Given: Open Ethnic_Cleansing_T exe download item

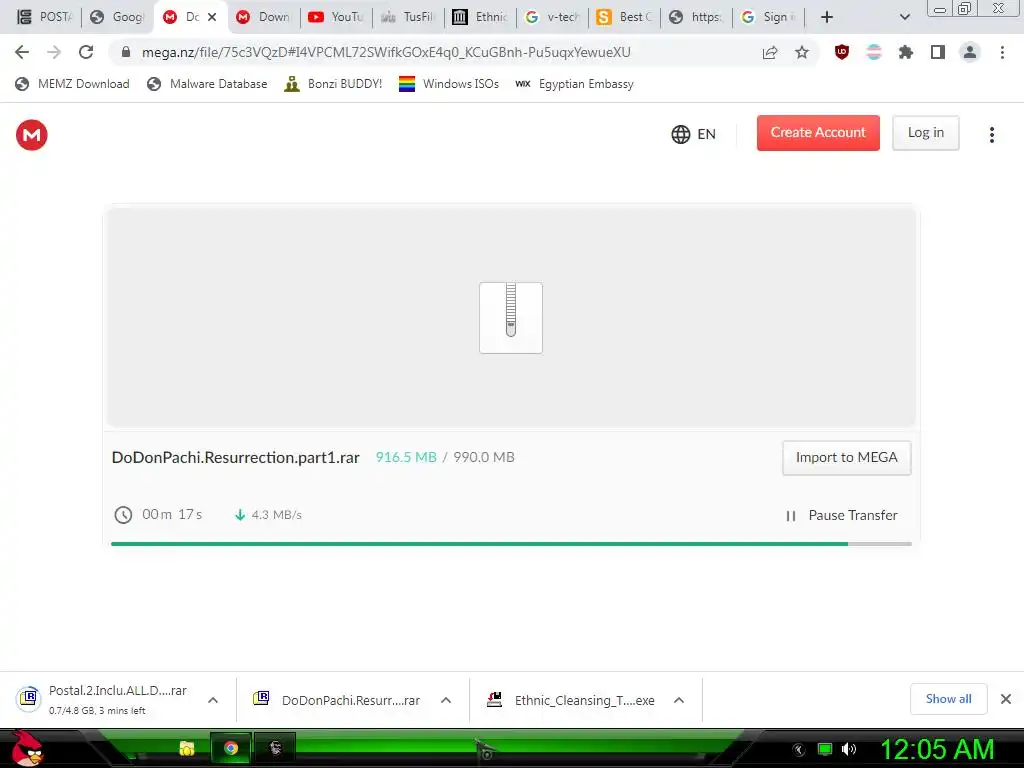Looking at the screenshot, I should tap(571, 700).
